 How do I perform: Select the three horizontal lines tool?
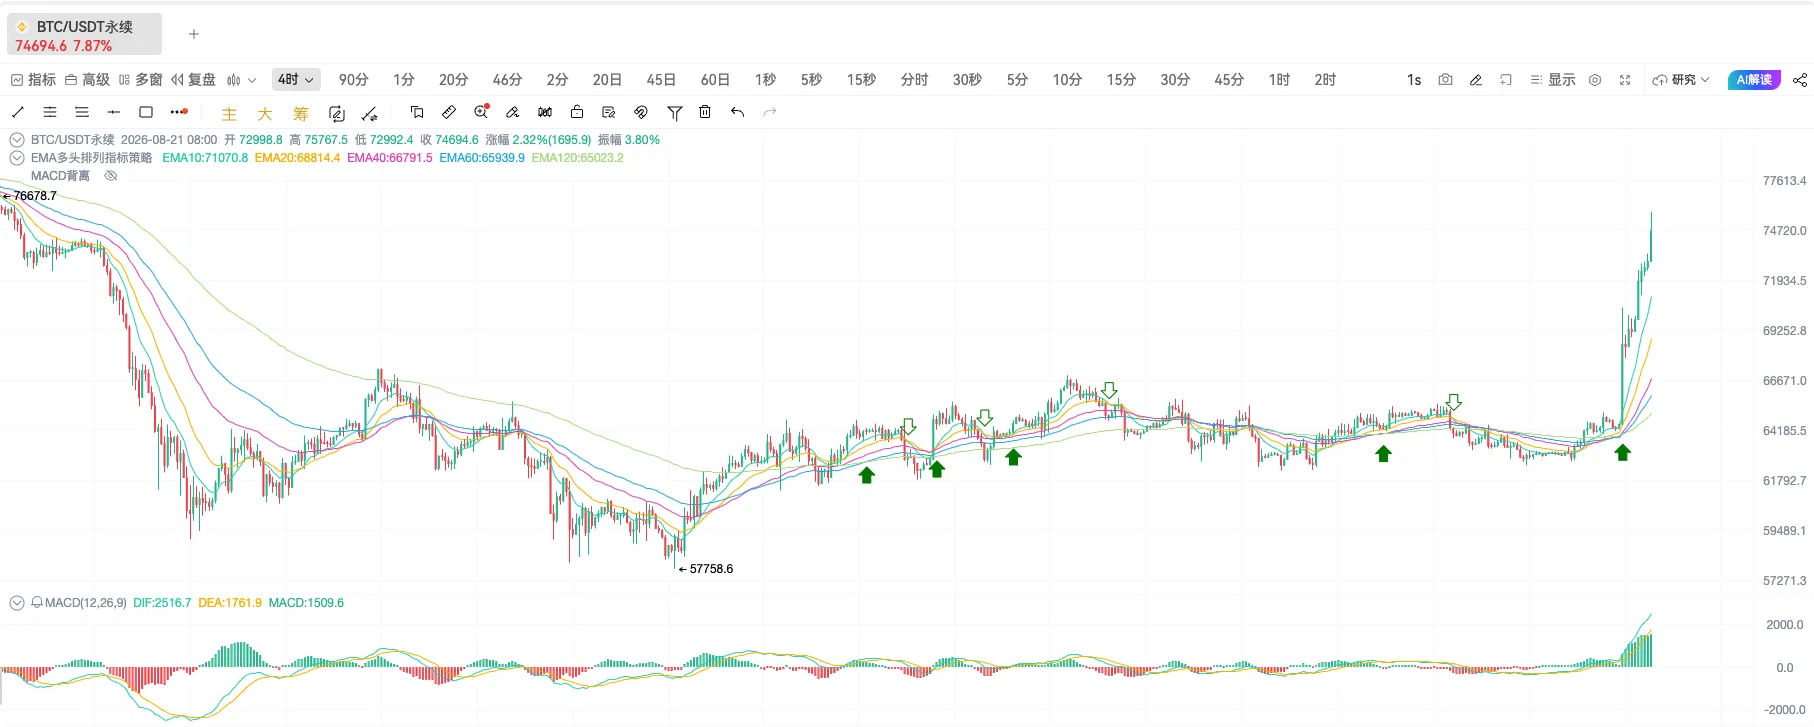(x=82, y=112)
